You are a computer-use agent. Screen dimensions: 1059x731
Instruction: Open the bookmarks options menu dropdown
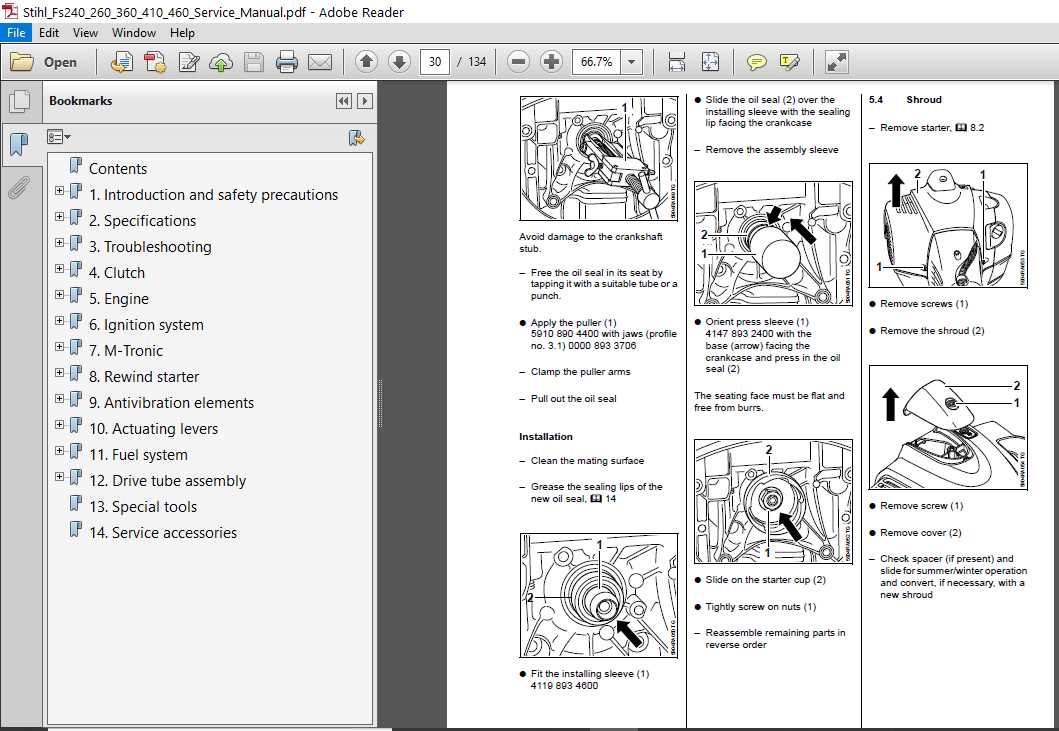pyautogui.click(x=59, y=137)
